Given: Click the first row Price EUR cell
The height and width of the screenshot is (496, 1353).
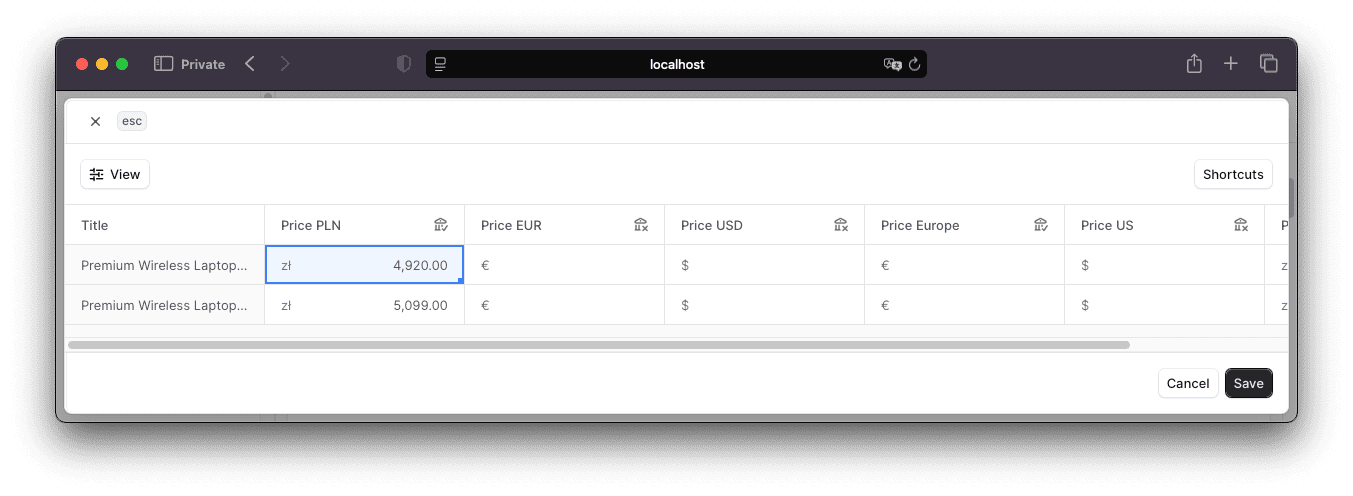Looking at the screenshot, I should [x=564, y=265].
